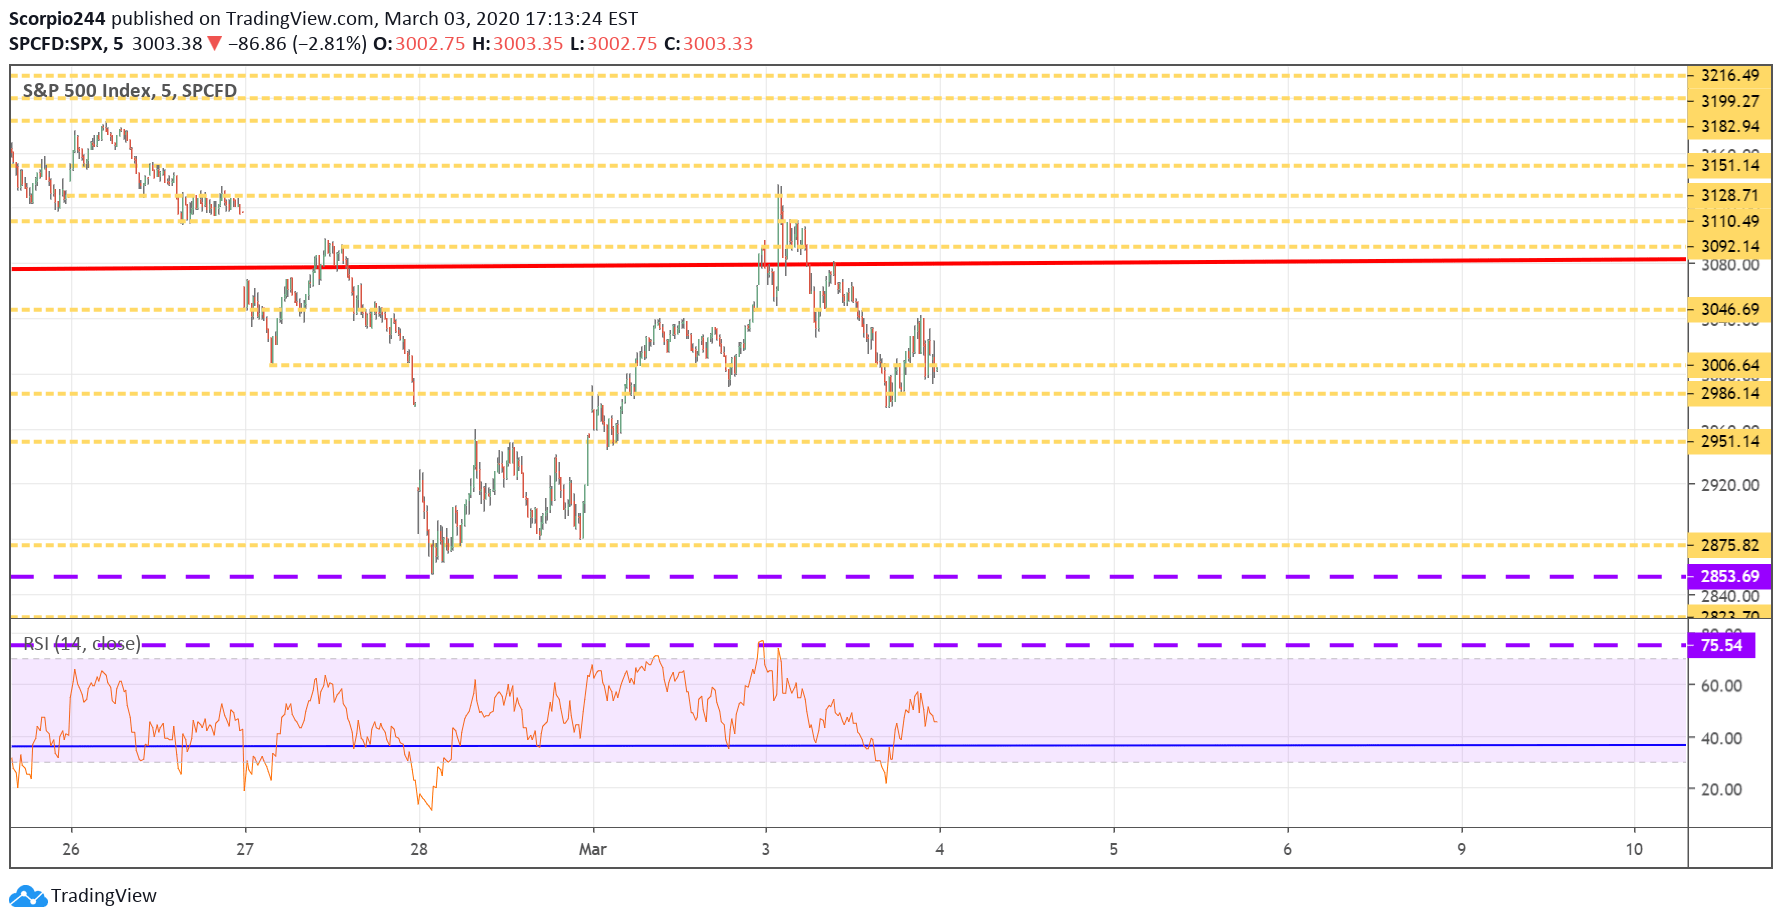Click the 3046.69 price label

pos(1730,310)
